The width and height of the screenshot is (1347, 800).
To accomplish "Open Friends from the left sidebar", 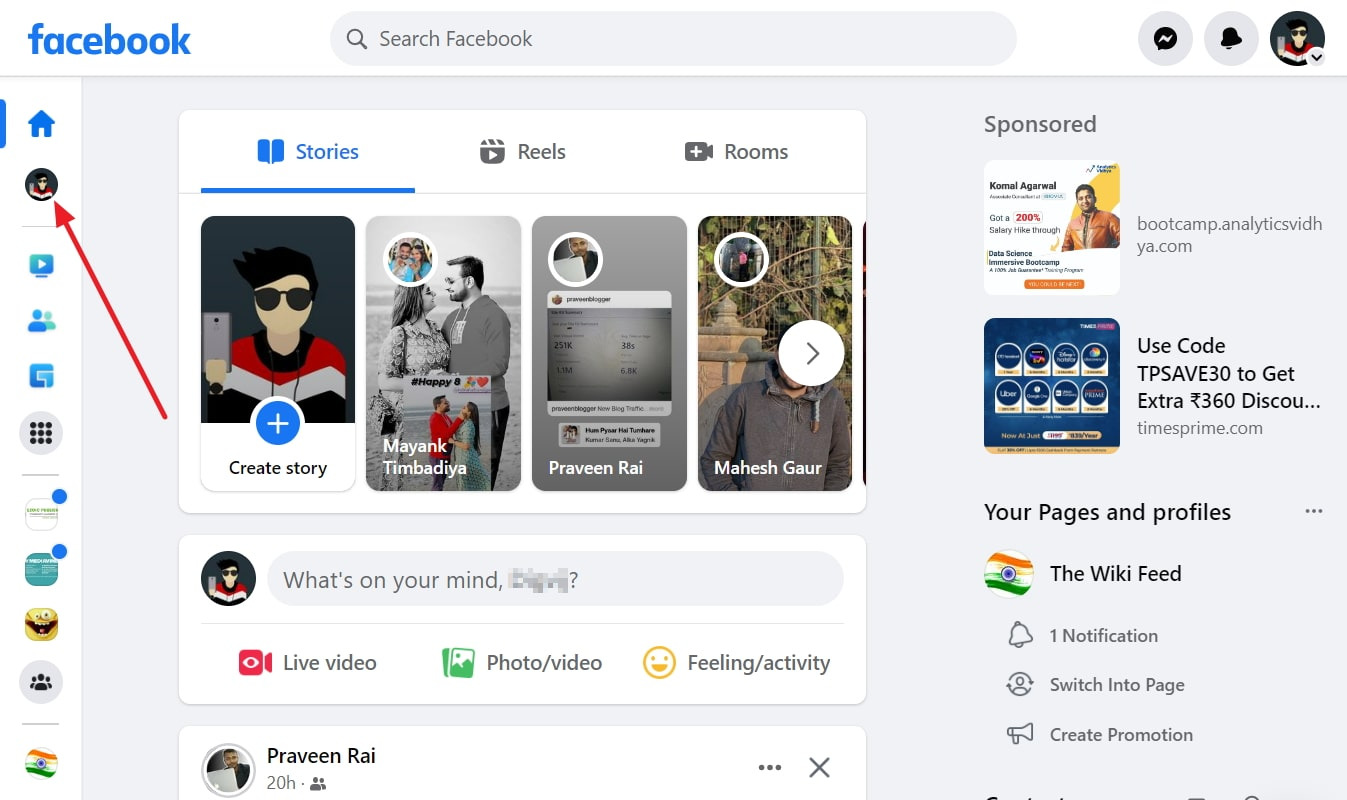I will [39, 319].
